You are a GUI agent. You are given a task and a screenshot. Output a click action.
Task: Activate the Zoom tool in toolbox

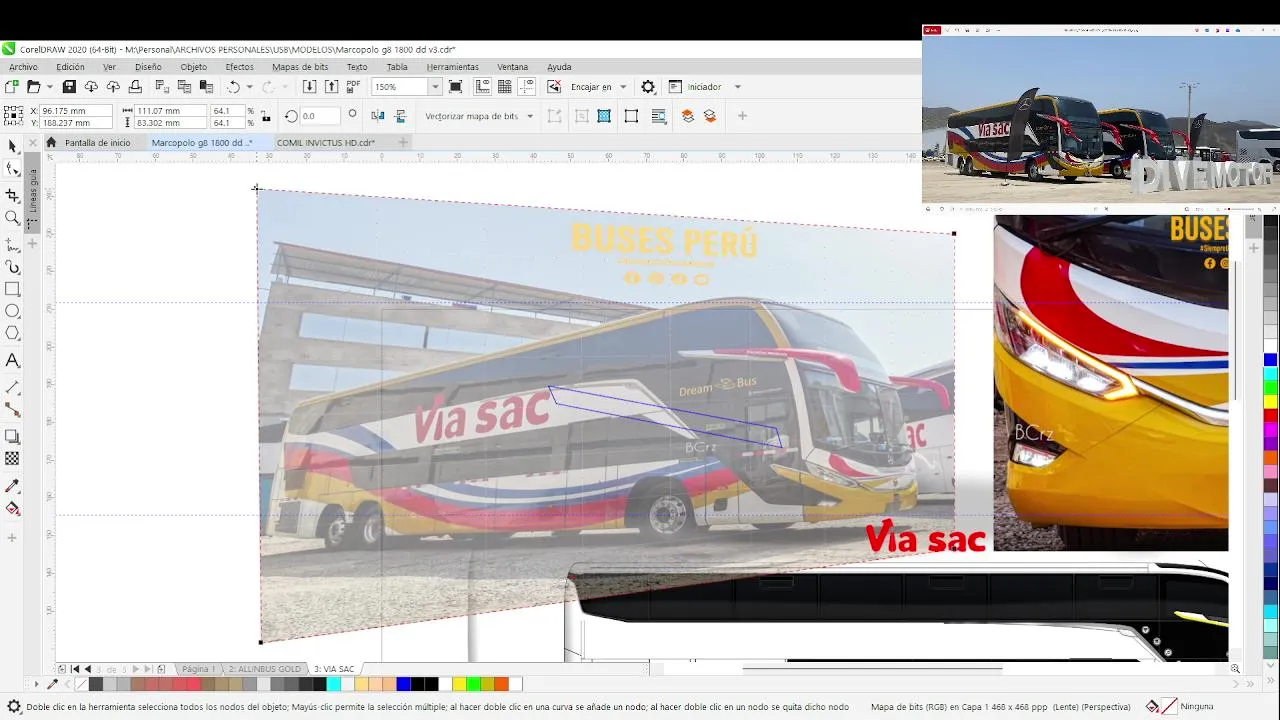[x=12, y=218]
